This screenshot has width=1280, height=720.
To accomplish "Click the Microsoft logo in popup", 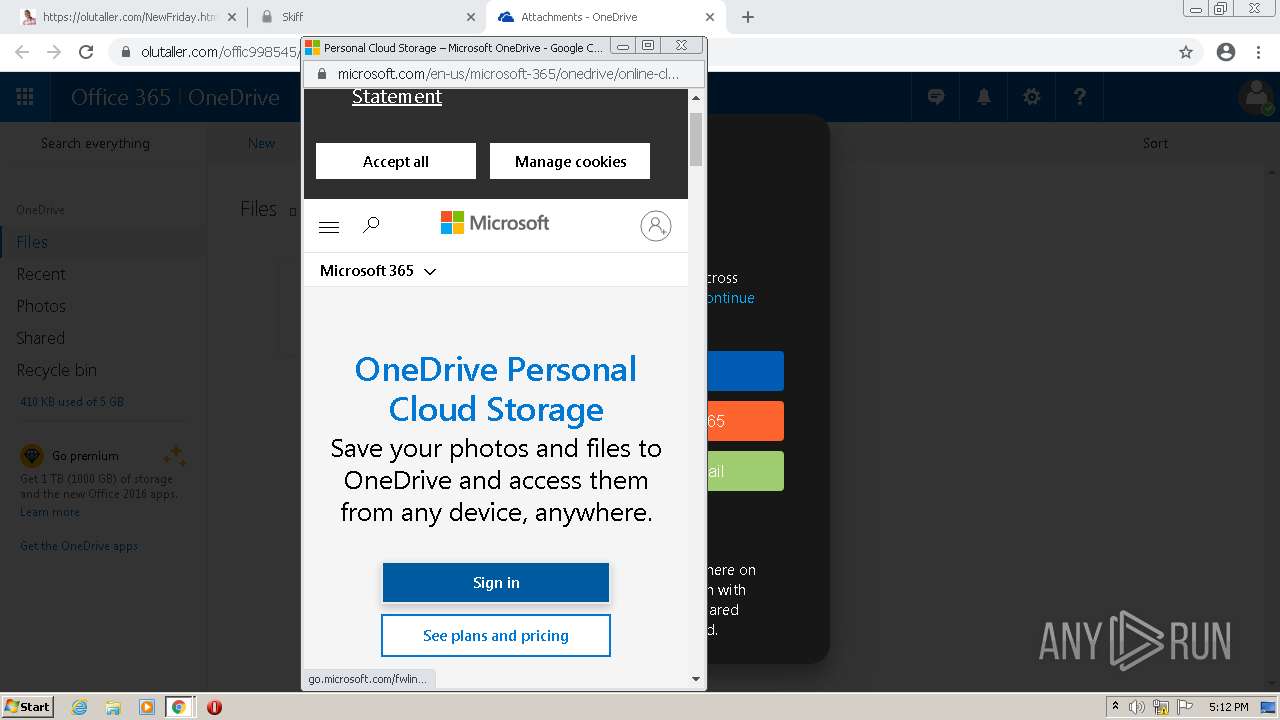I will pos(495,223).
